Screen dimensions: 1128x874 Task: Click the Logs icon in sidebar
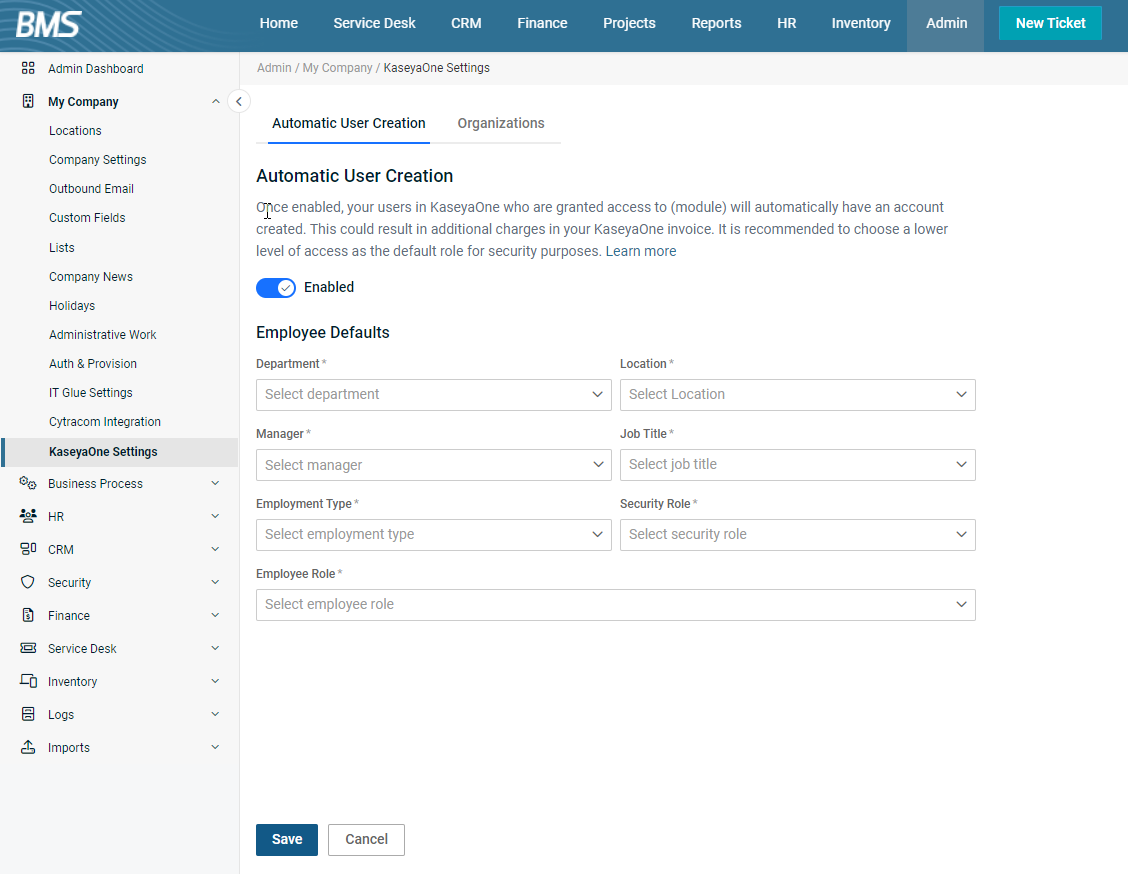point(28,714)
